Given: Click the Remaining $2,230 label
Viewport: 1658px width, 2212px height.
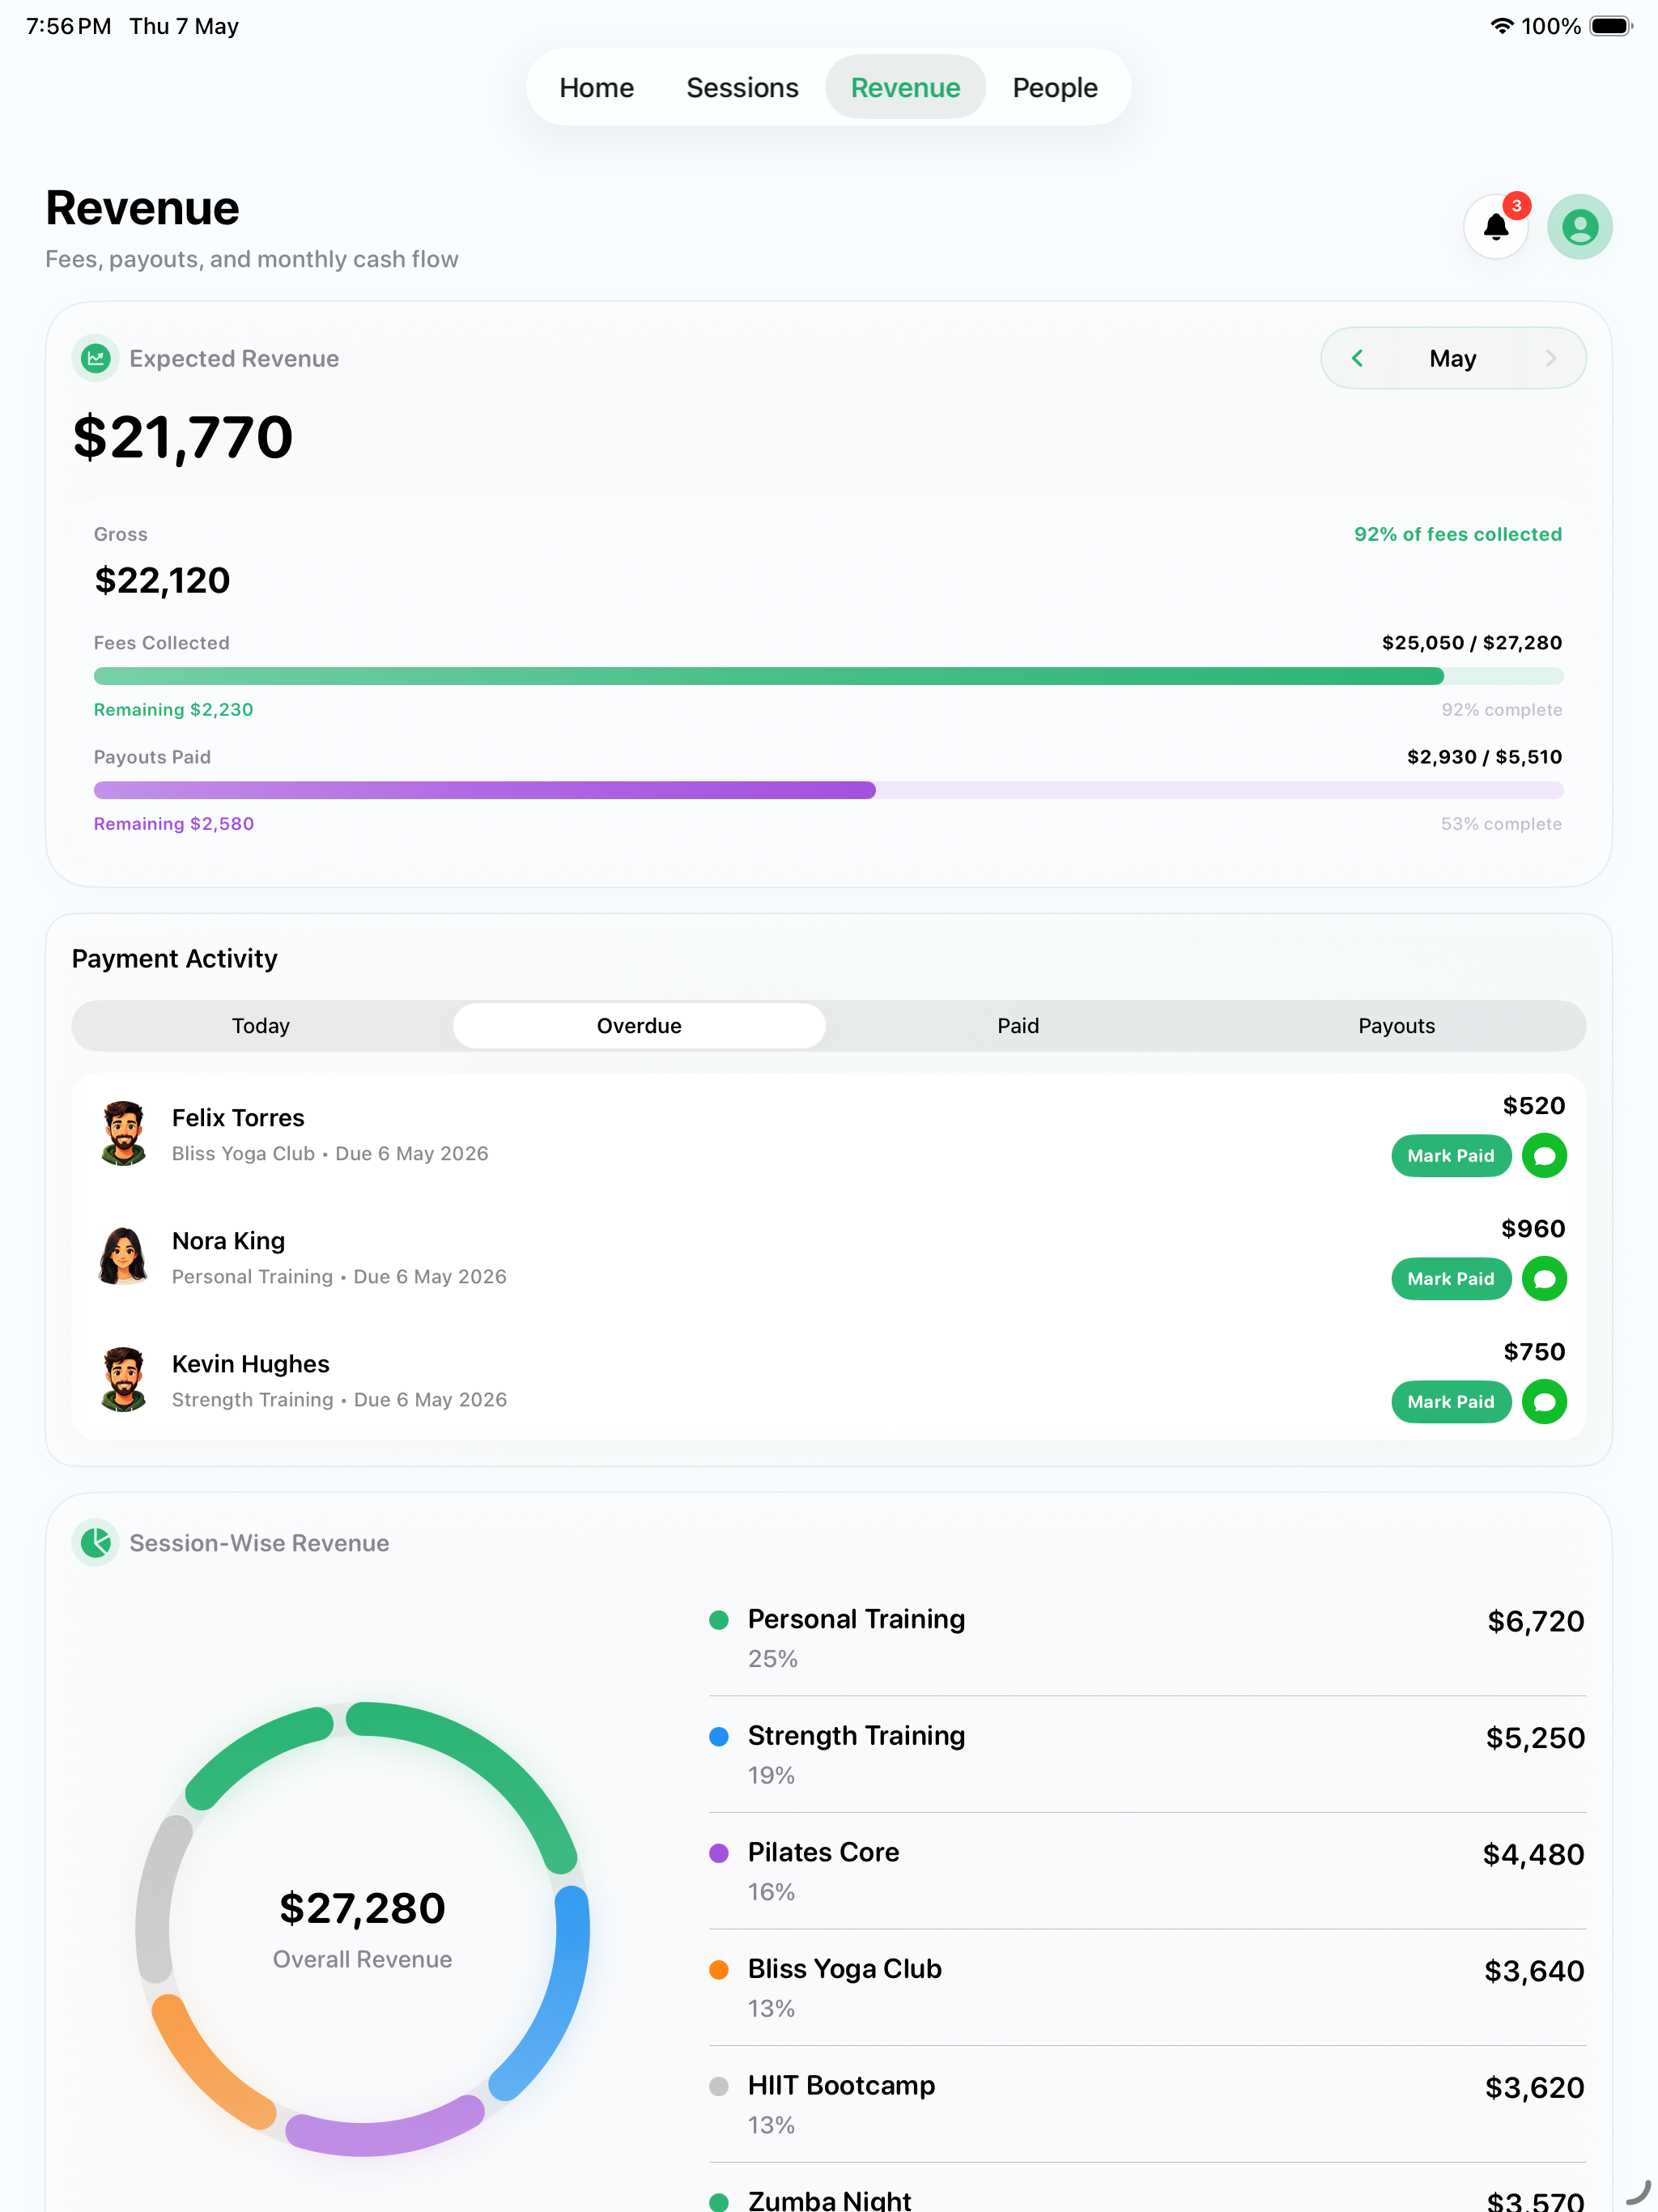Looking at the screenshot, I should pyautogui.click(x=174, y=709).
